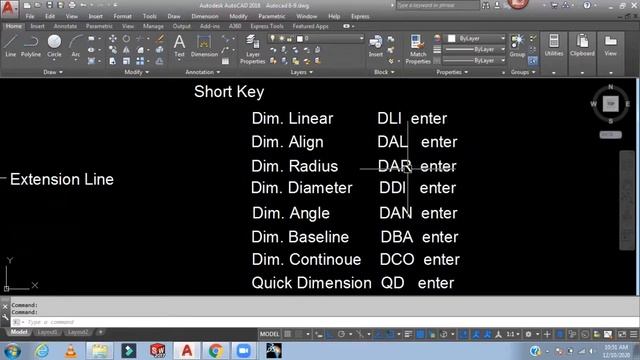The width and height of the screenshot is (640, 360).
Task: Click the TOP face of ViewCube
Action: pos(611,104)
